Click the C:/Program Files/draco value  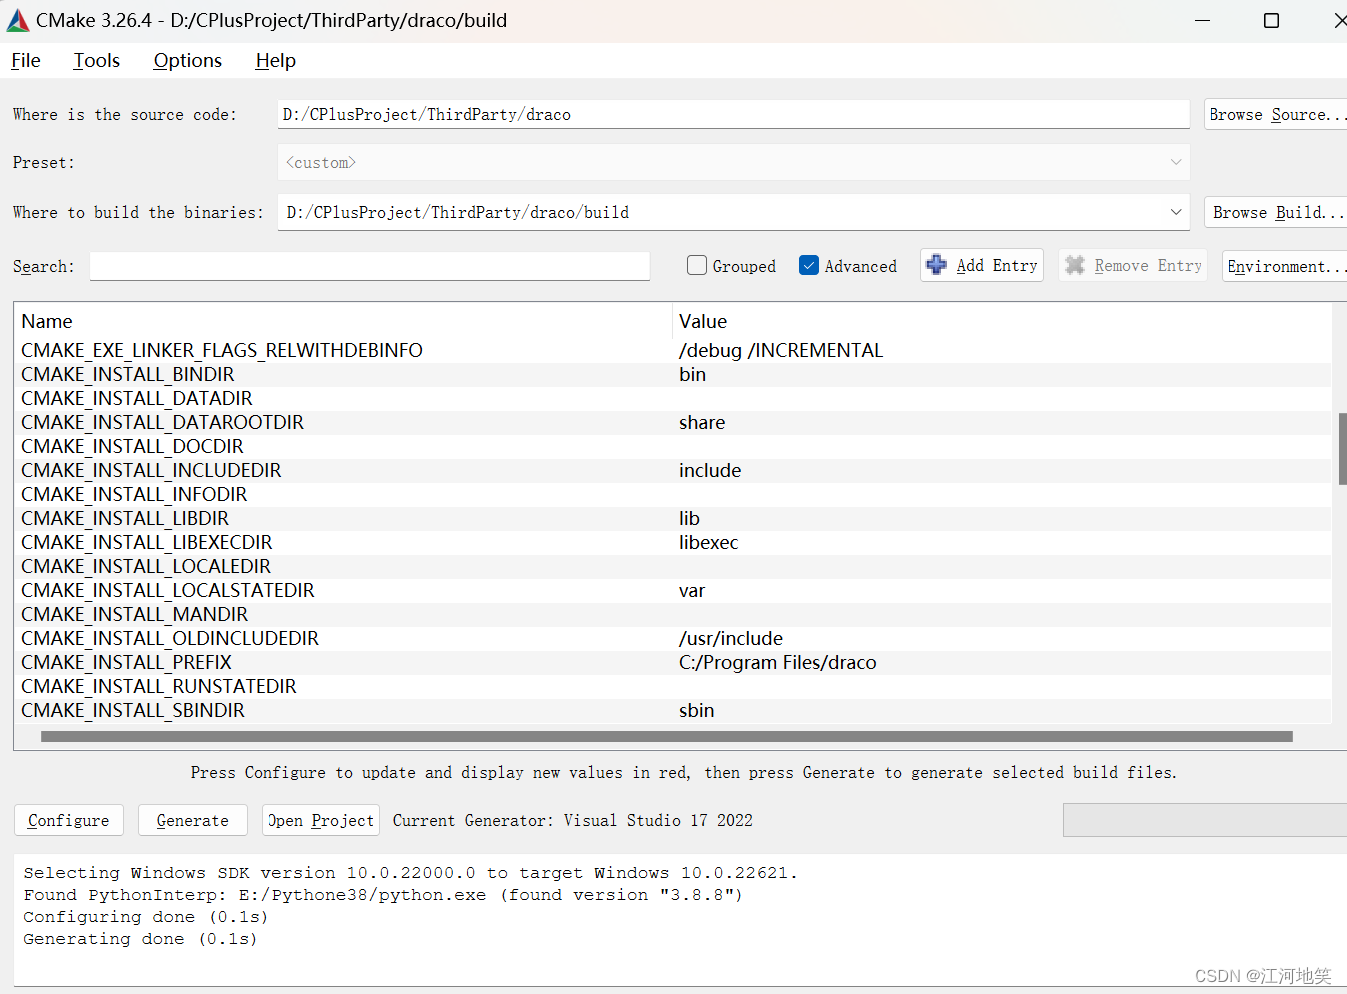pyautogui.click(x=777, y=662)
